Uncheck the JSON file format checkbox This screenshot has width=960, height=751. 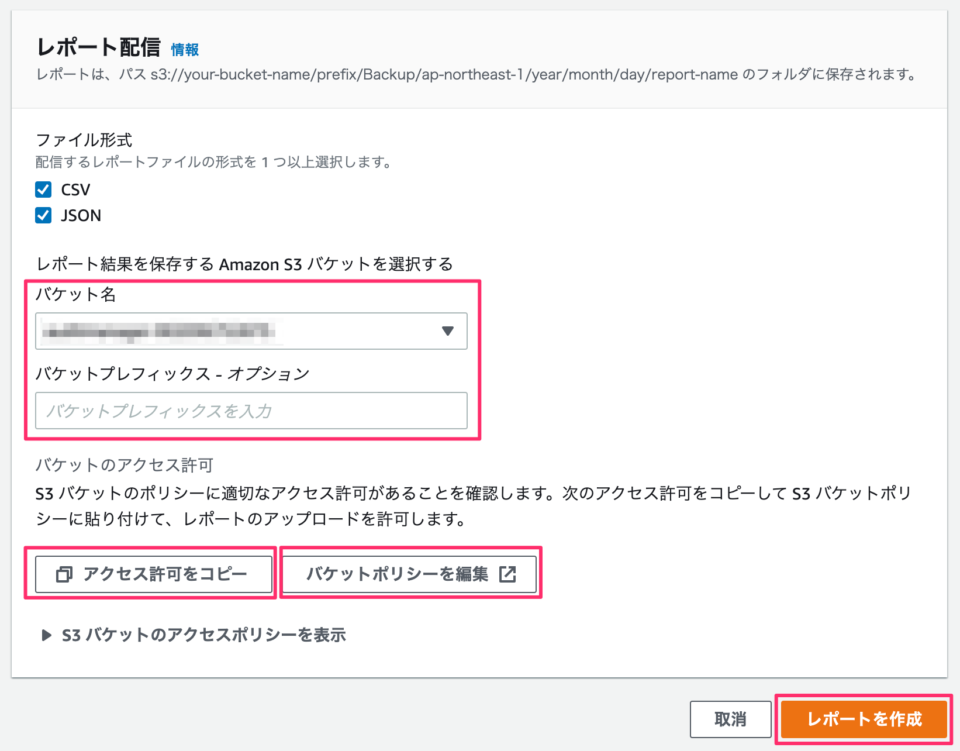[43, 215]
